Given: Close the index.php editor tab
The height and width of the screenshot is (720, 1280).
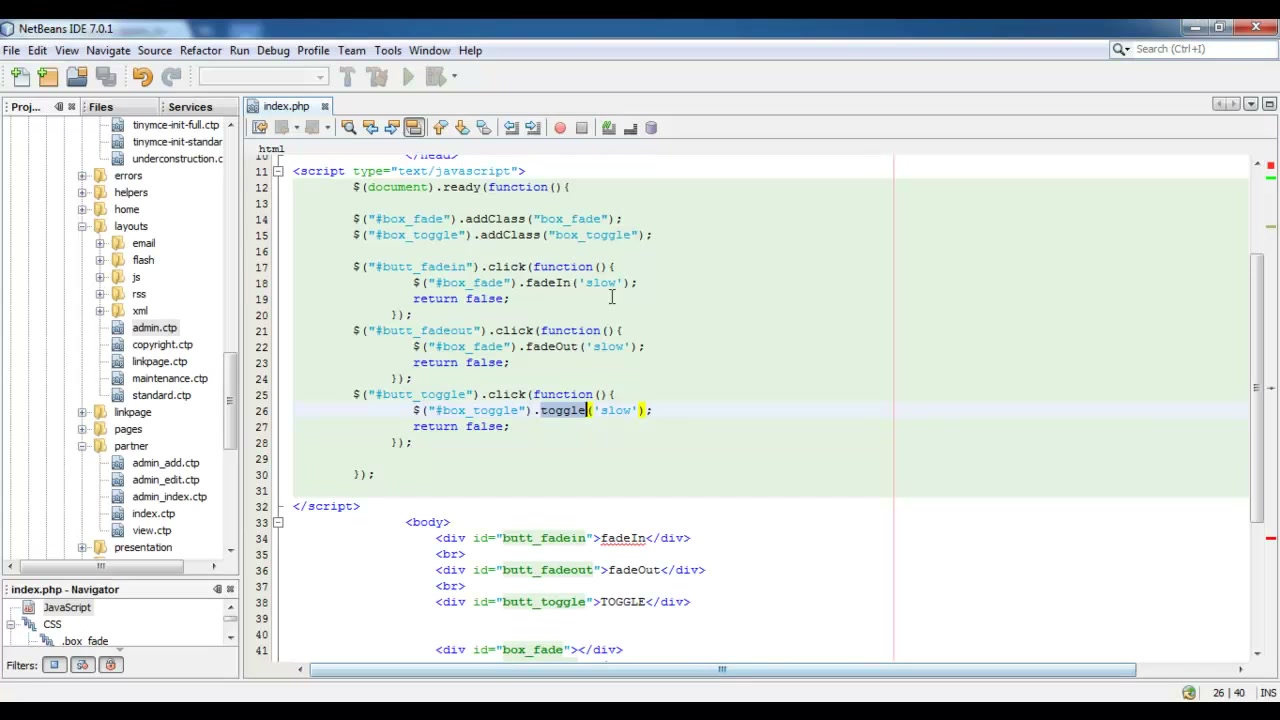Looking at the screenshot, I should coord(324,106).
